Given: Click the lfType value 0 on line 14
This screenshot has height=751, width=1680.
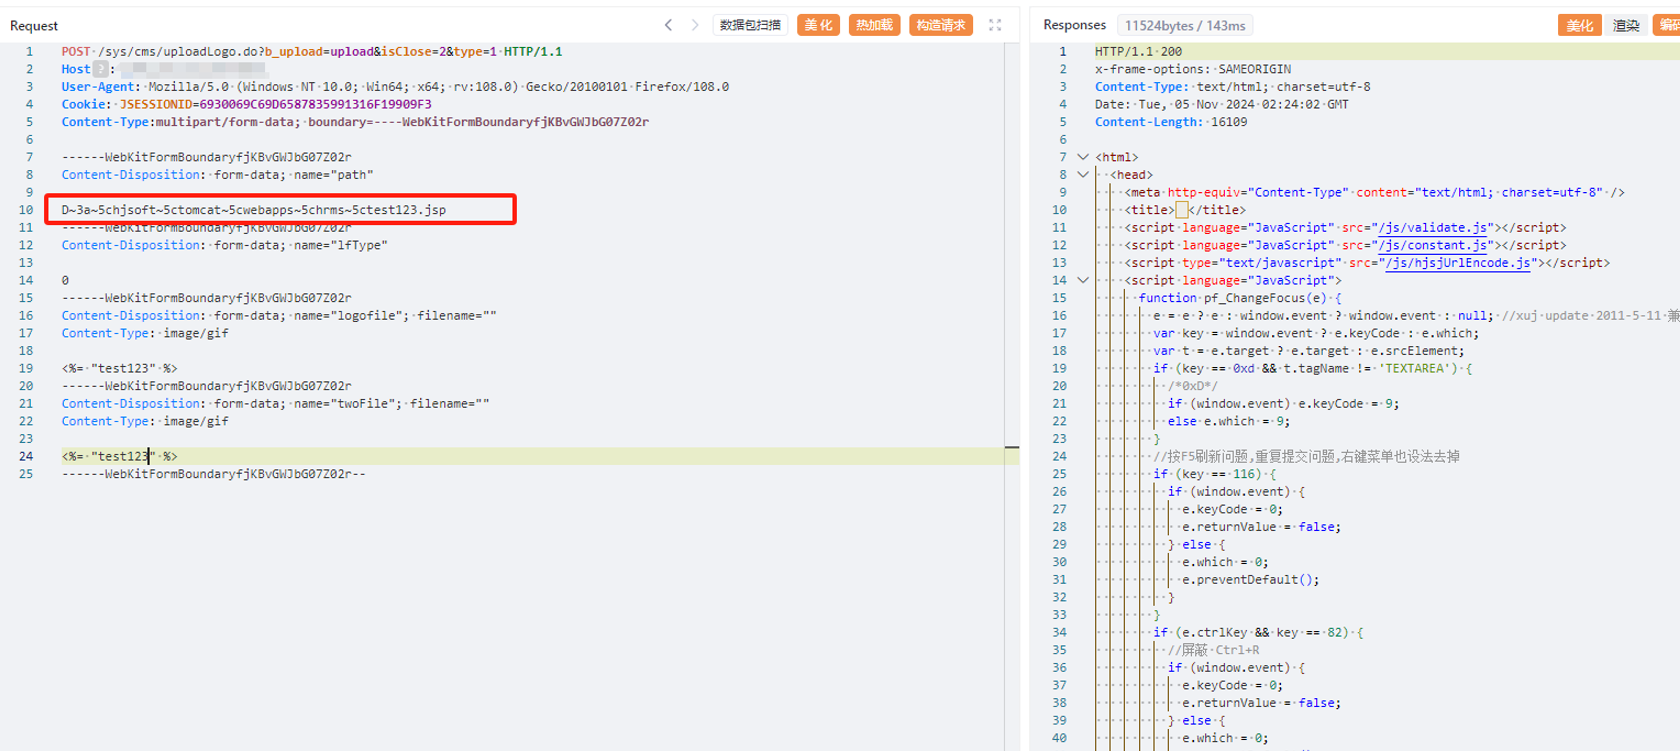Looking at the screenshot, I should (x=65, y=281).
